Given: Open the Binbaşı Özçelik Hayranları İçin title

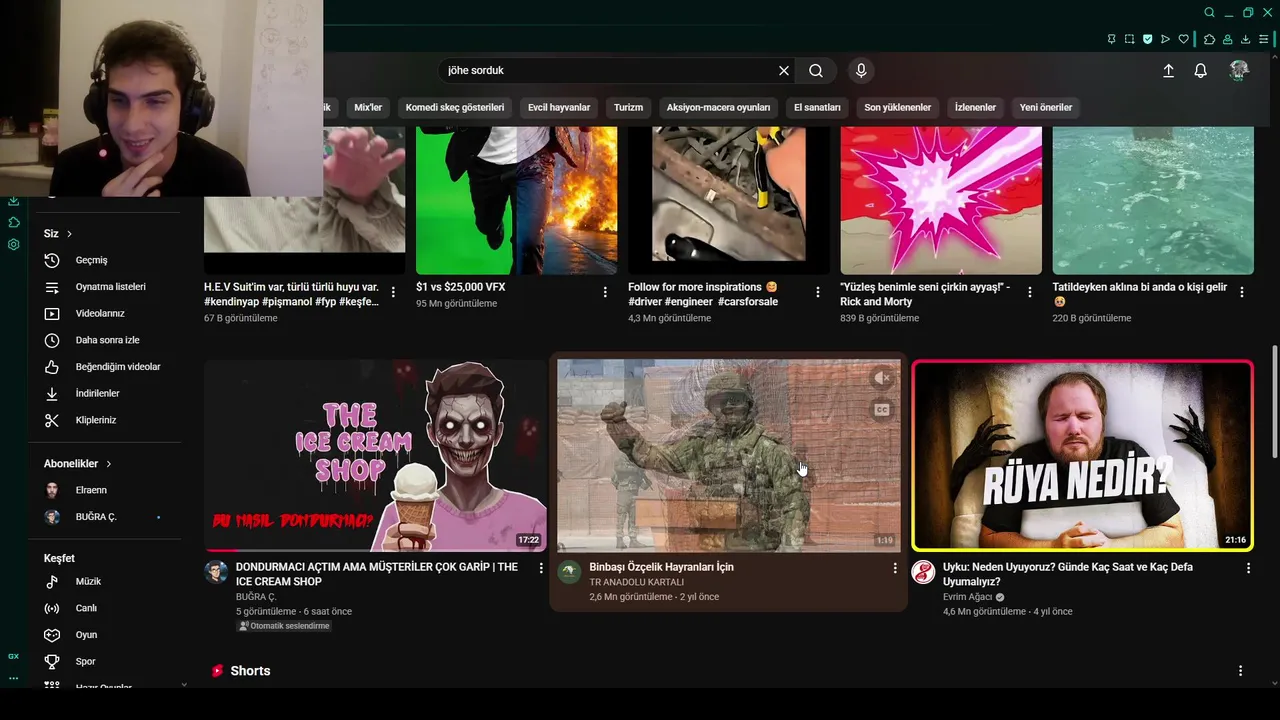Looking at the screenshot, I should 661,567.
